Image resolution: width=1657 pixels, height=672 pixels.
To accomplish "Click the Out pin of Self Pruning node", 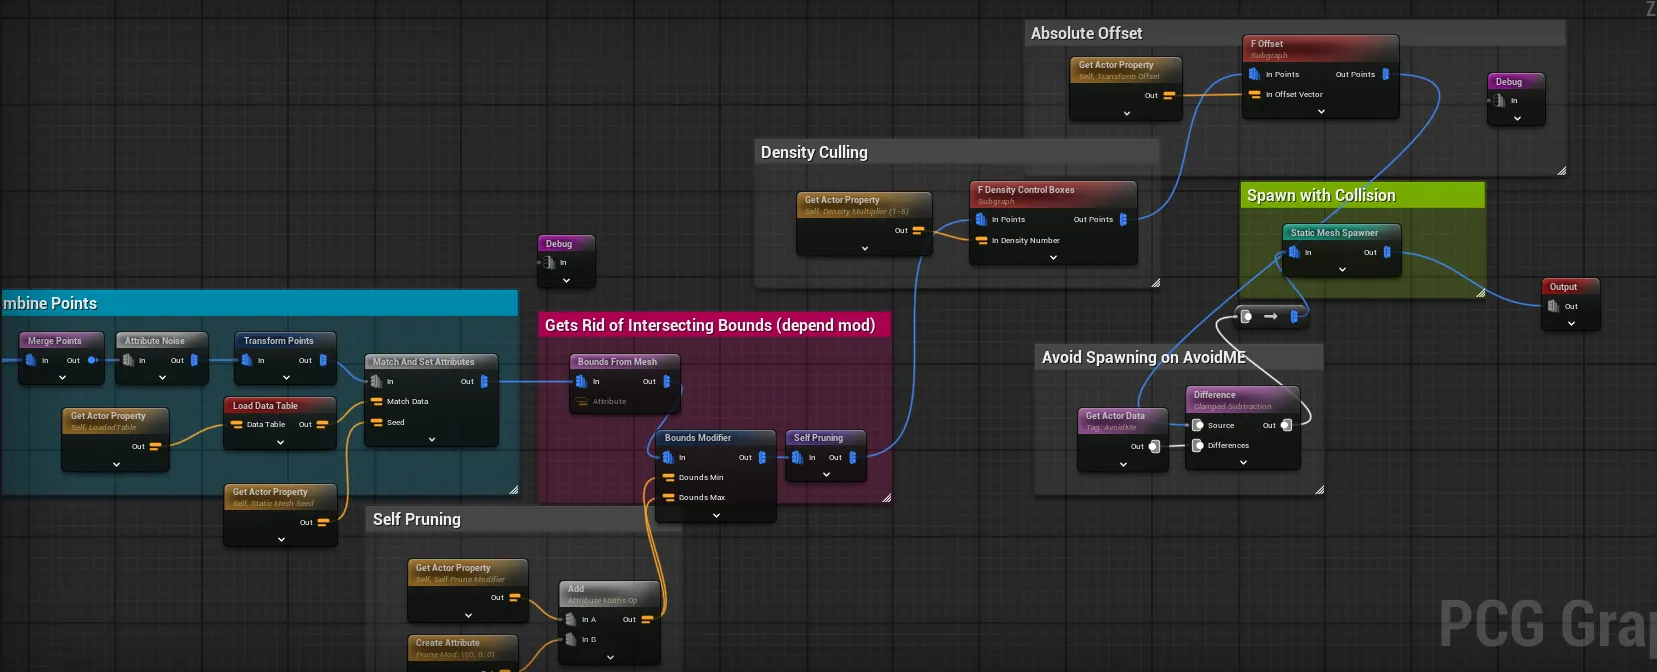I will (852, 458).
